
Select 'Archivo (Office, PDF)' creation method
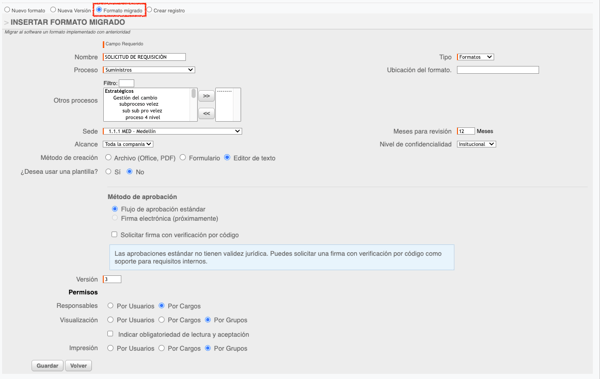click(108, 157)
